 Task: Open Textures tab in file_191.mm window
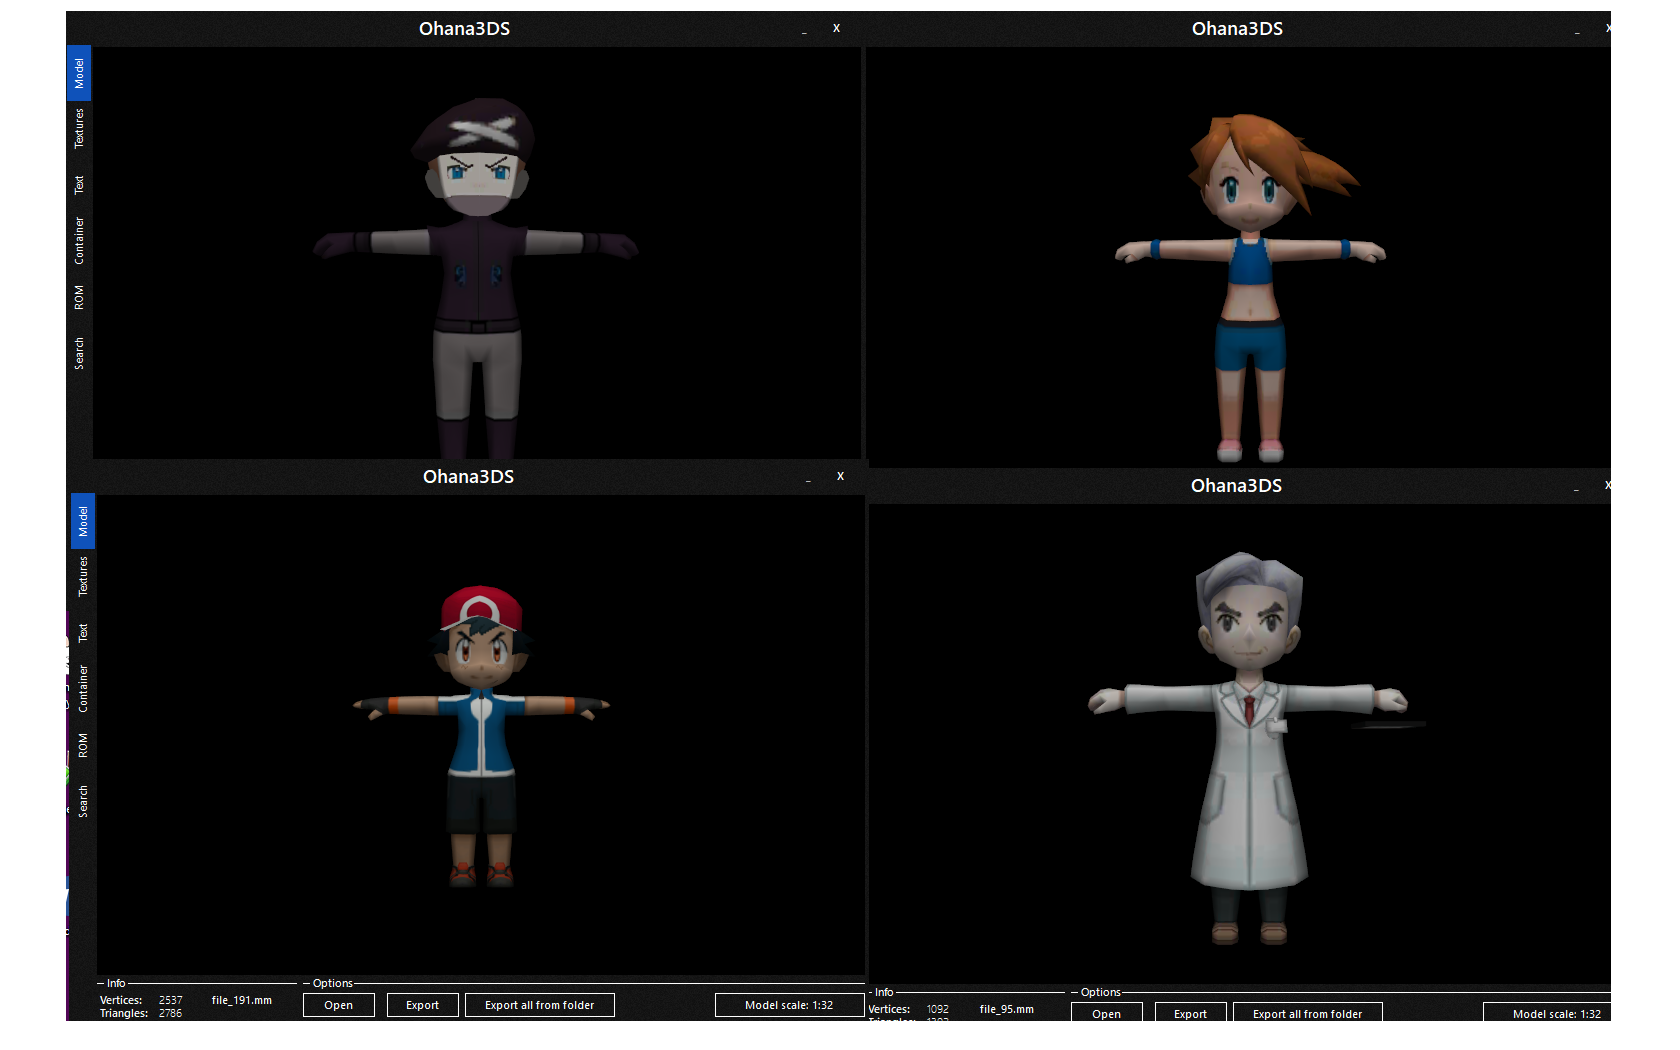coord(83,577)
